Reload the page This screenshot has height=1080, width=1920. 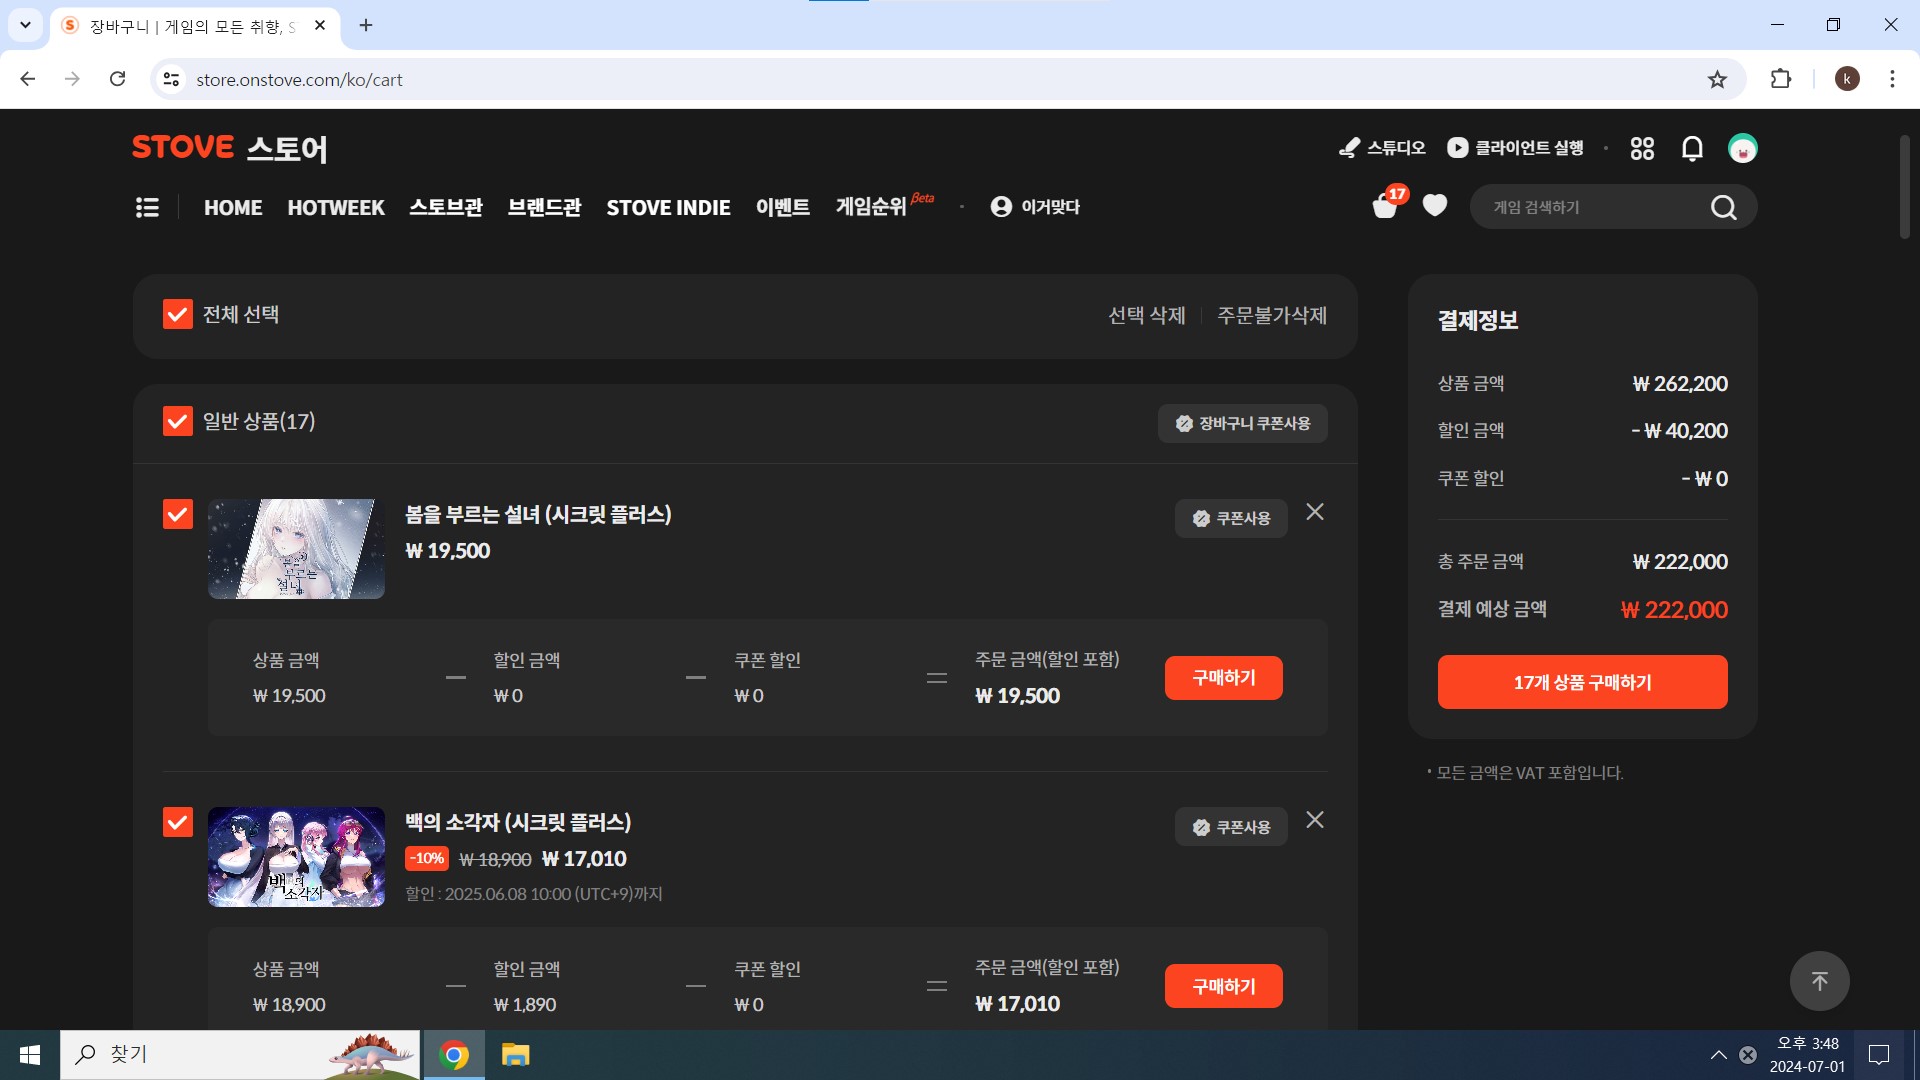[117, 79]
